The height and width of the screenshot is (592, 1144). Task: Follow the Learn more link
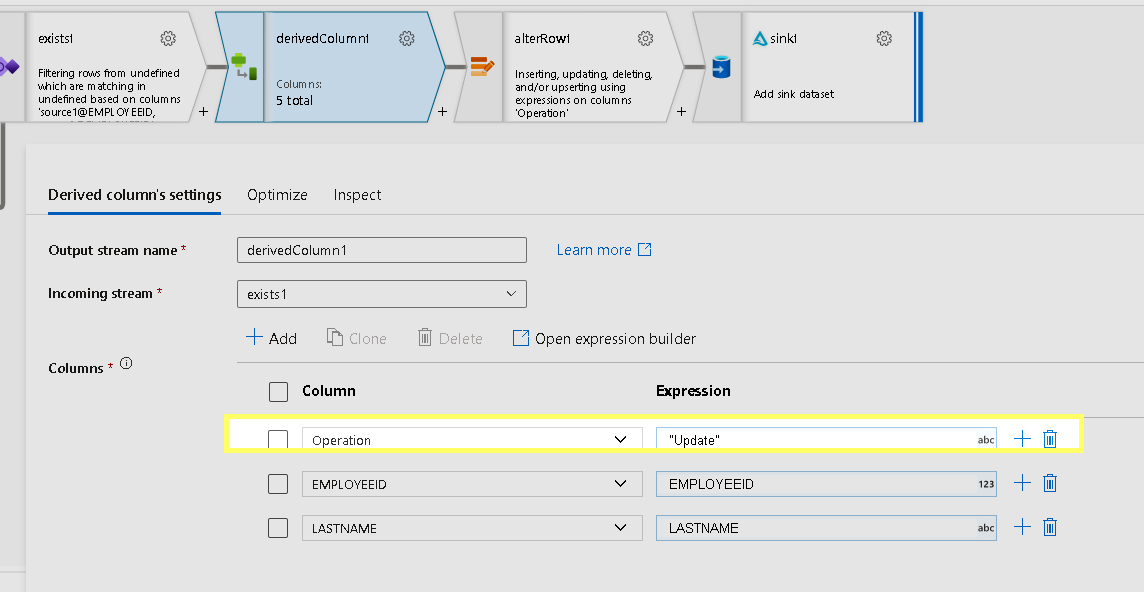(x=596, y=250)
